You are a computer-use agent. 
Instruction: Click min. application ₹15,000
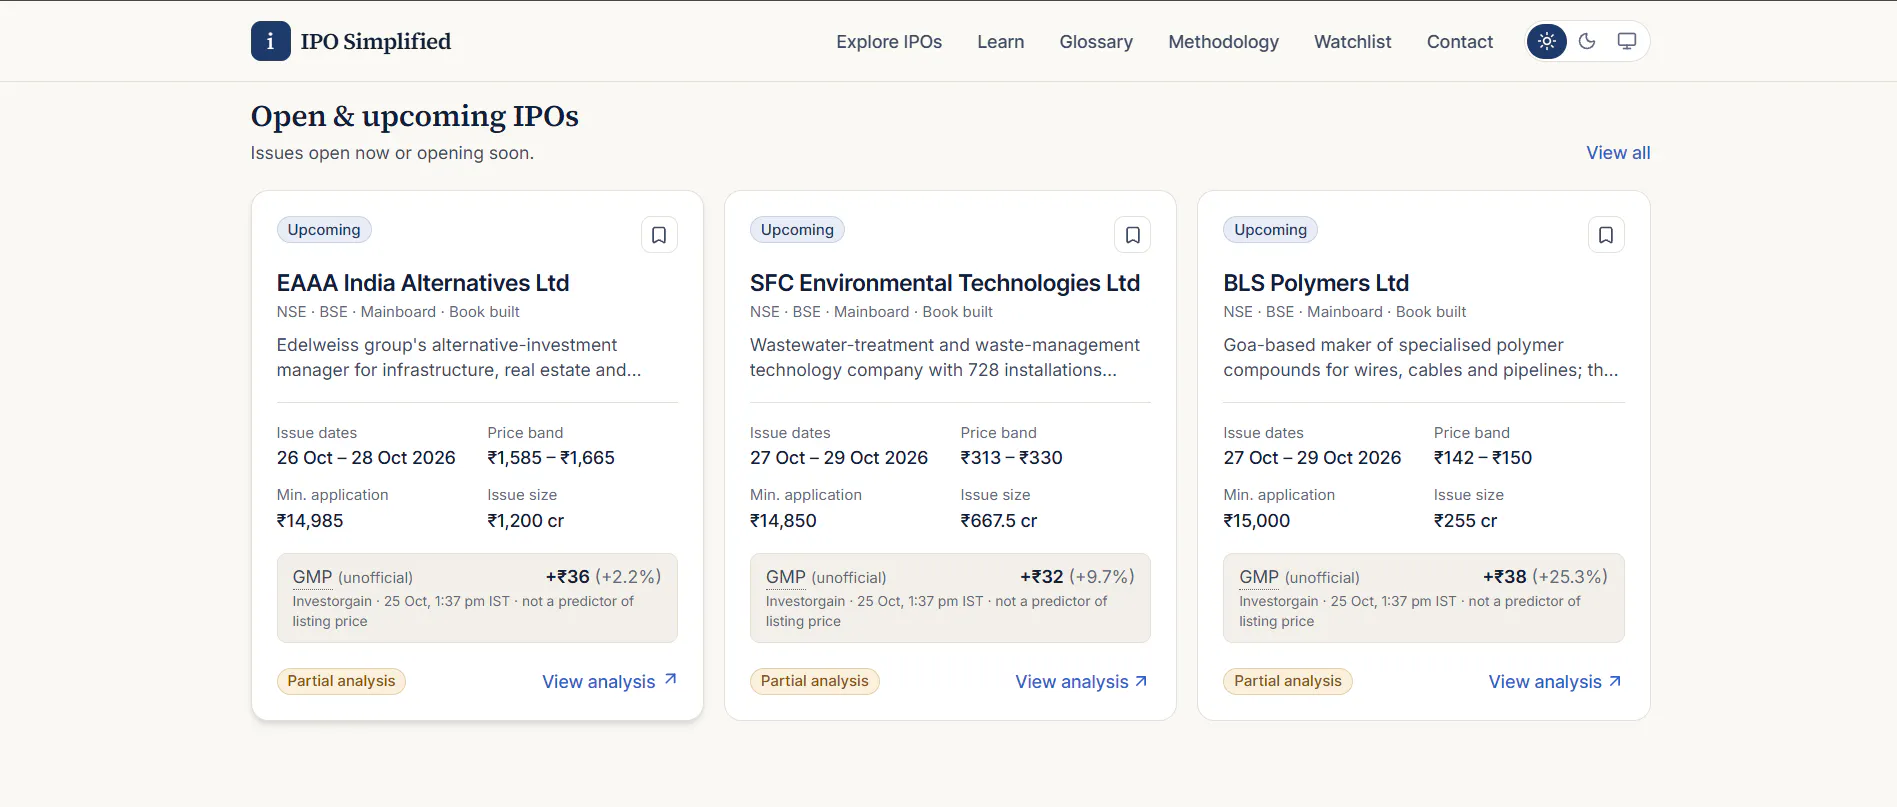click(x=1257, y=521)
